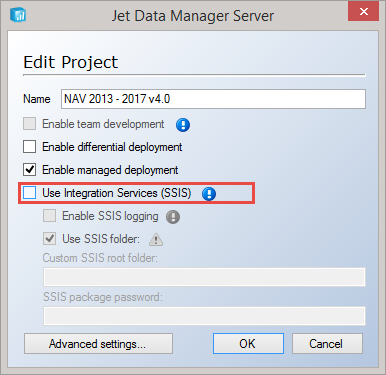The height and width of the screenshot is (375, 386).
Task: Click the SSIS package password field
Action: click(204, 316)
